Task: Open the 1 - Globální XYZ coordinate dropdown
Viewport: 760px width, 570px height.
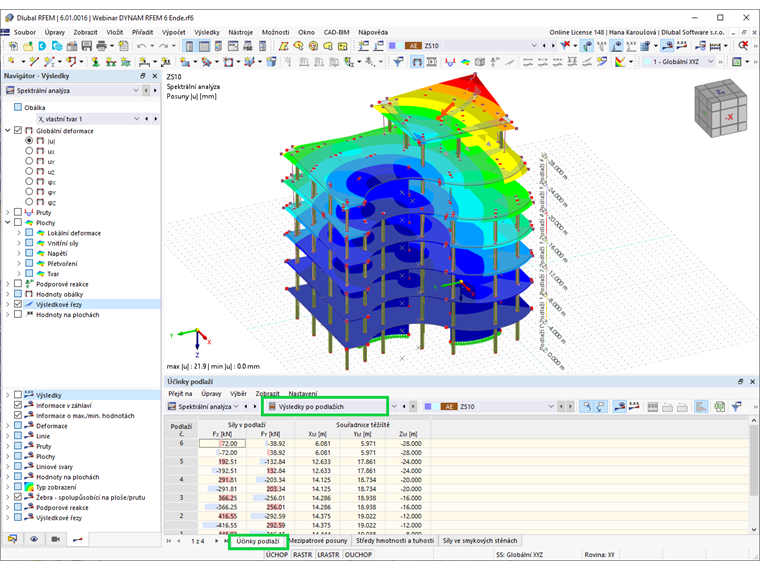Action: 711,62
